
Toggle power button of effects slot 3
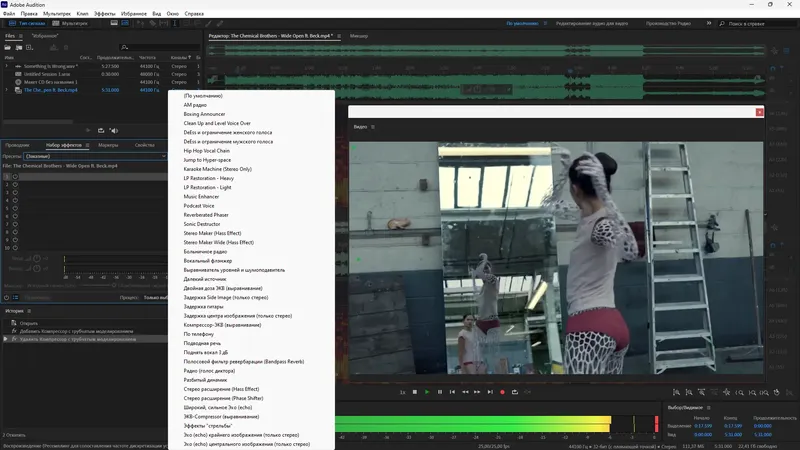[15, 192]
